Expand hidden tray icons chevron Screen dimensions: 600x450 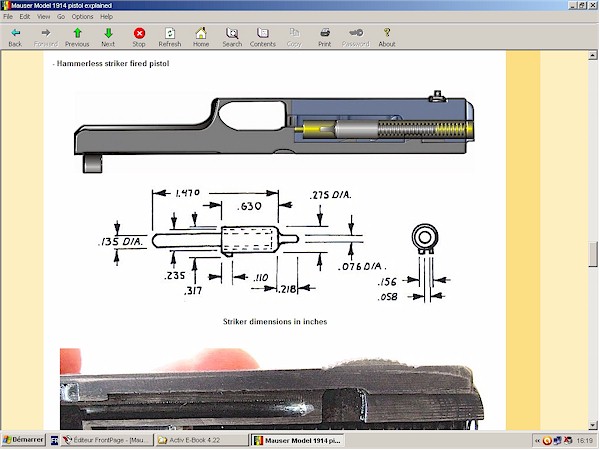[x=537, y=441]
